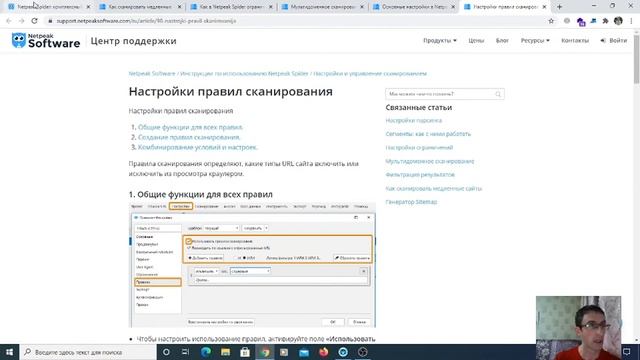This screenshot has width=640, height=360.
Task: Open the purple extension icon in toolbar
Action: tap(581, 21)
